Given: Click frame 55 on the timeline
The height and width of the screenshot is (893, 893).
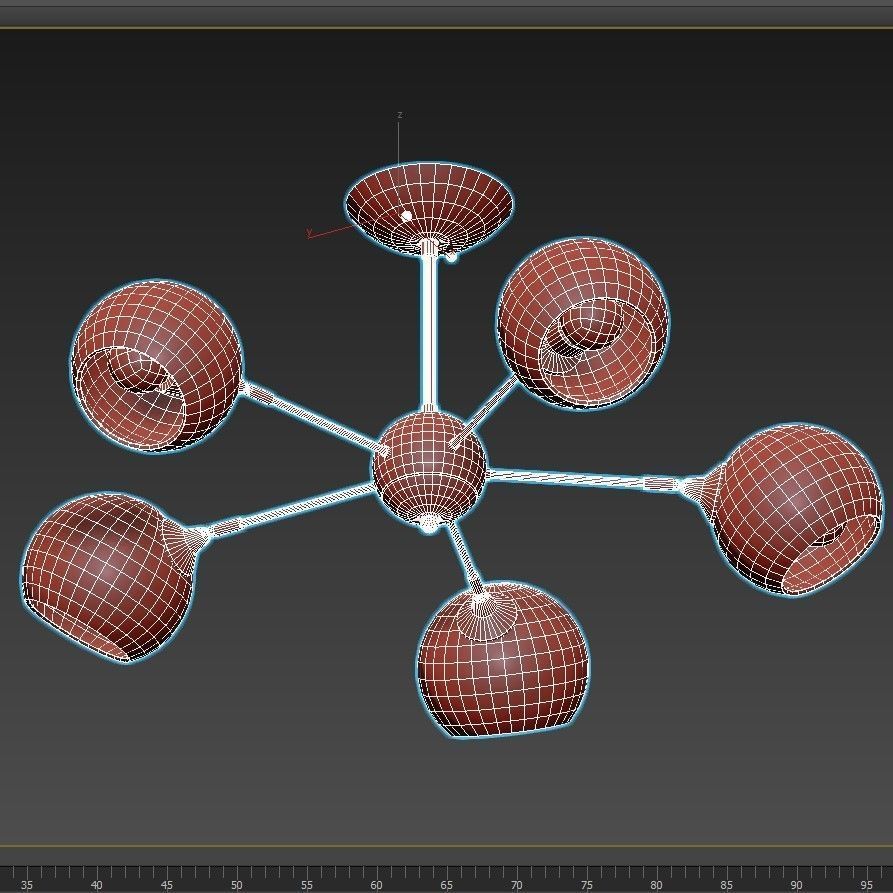Looking at the screenshot, I should coord(306,885).
